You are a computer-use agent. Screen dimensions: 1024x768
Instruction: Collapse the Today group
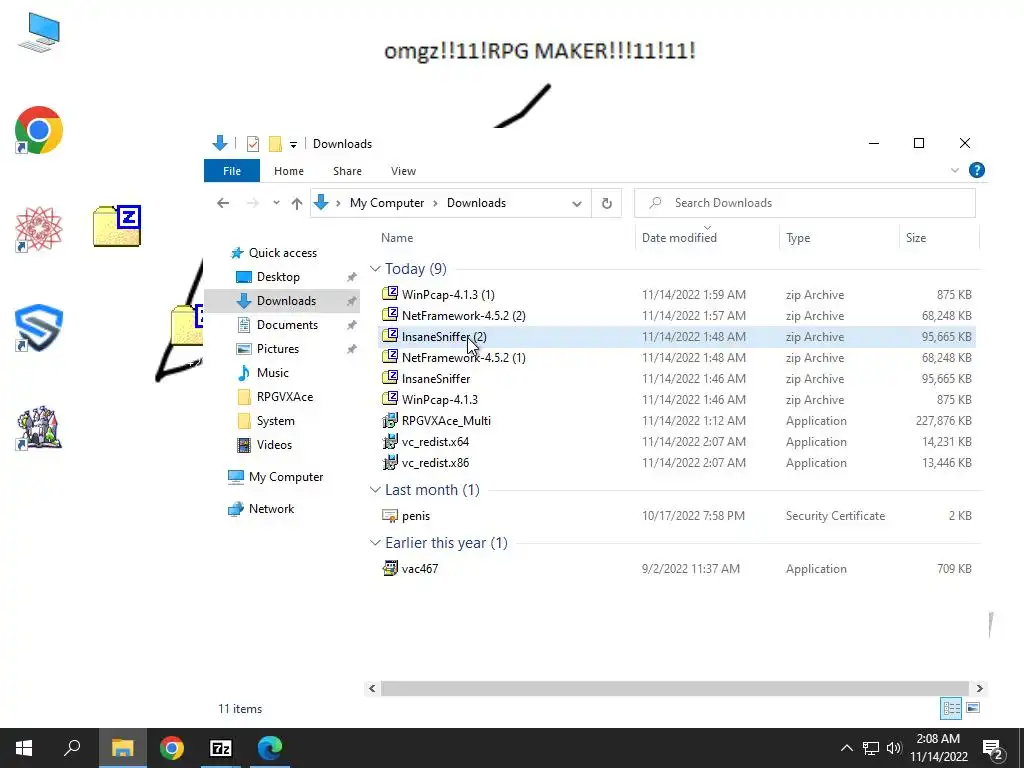(375, 269)
